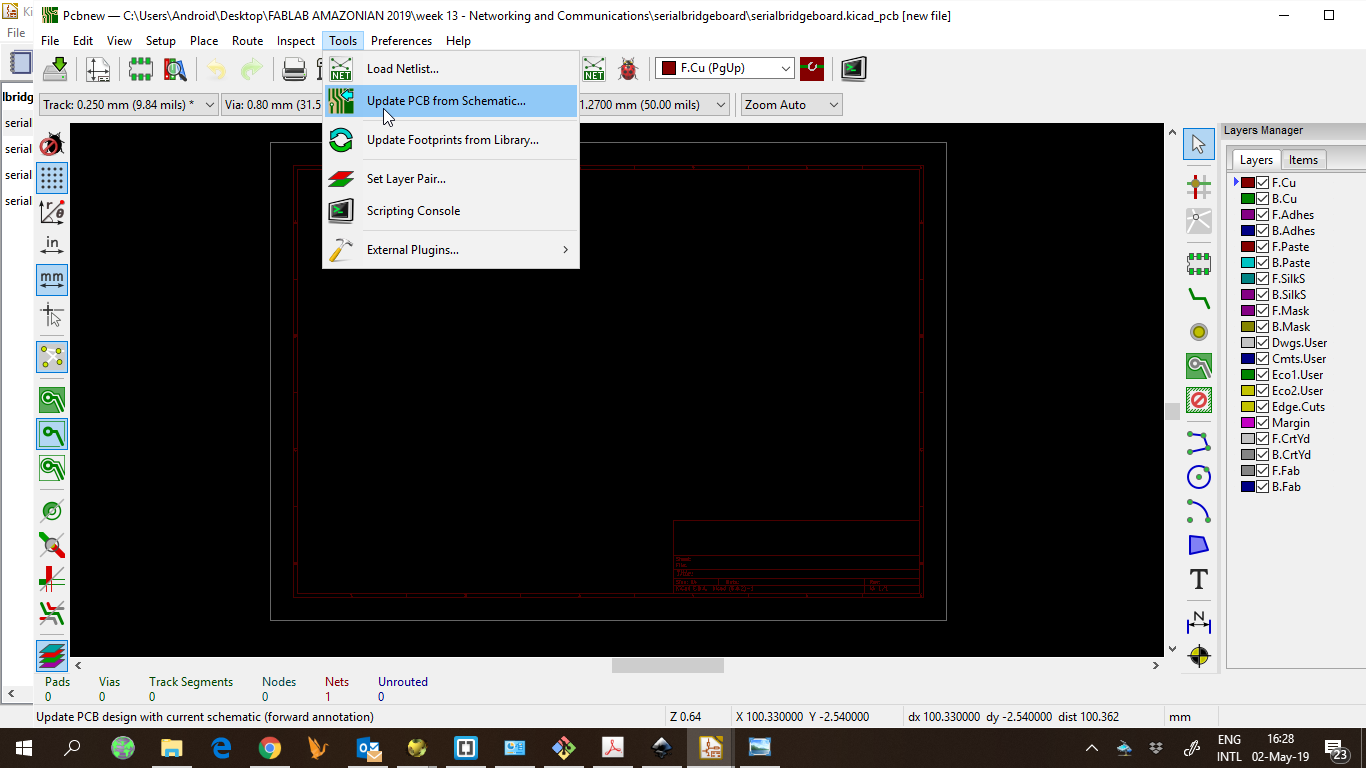This screenshot has height=768, width=1366.
Task: Select the Add circle tool
Action: pos(1198,476)
